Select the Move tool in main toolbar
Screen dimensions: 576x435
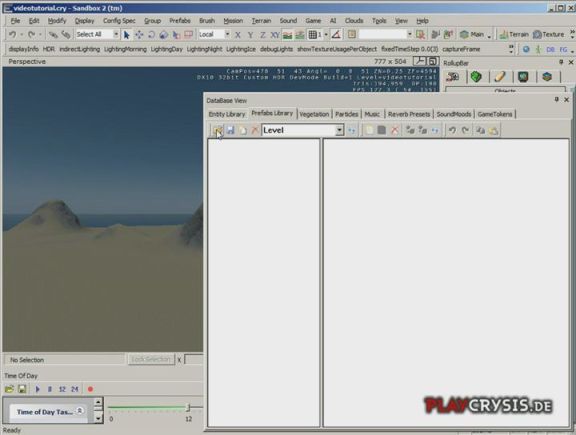pyautogui.click(x=139, y=35)
